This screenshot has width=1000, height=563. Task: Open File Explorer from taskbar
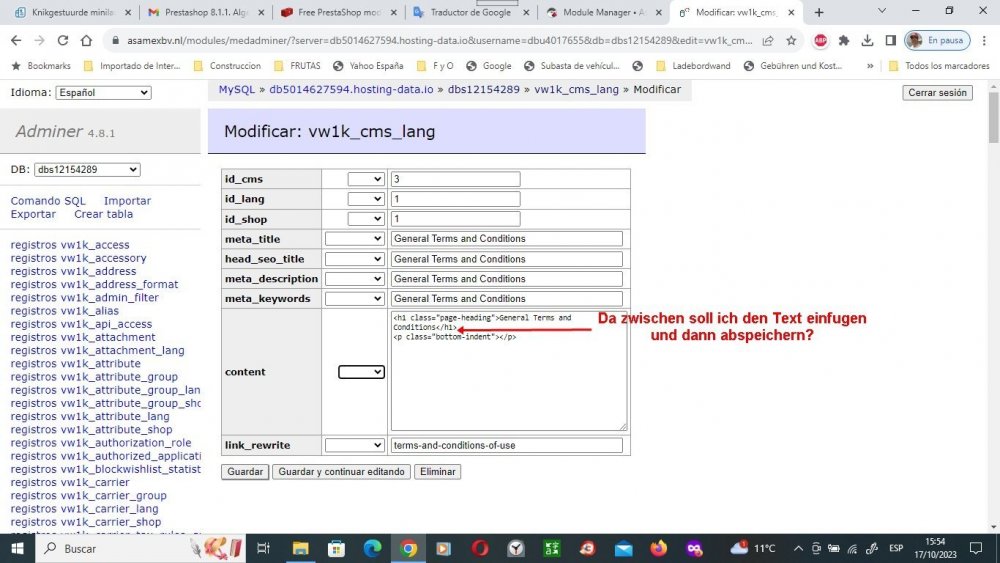pos(300,548)
